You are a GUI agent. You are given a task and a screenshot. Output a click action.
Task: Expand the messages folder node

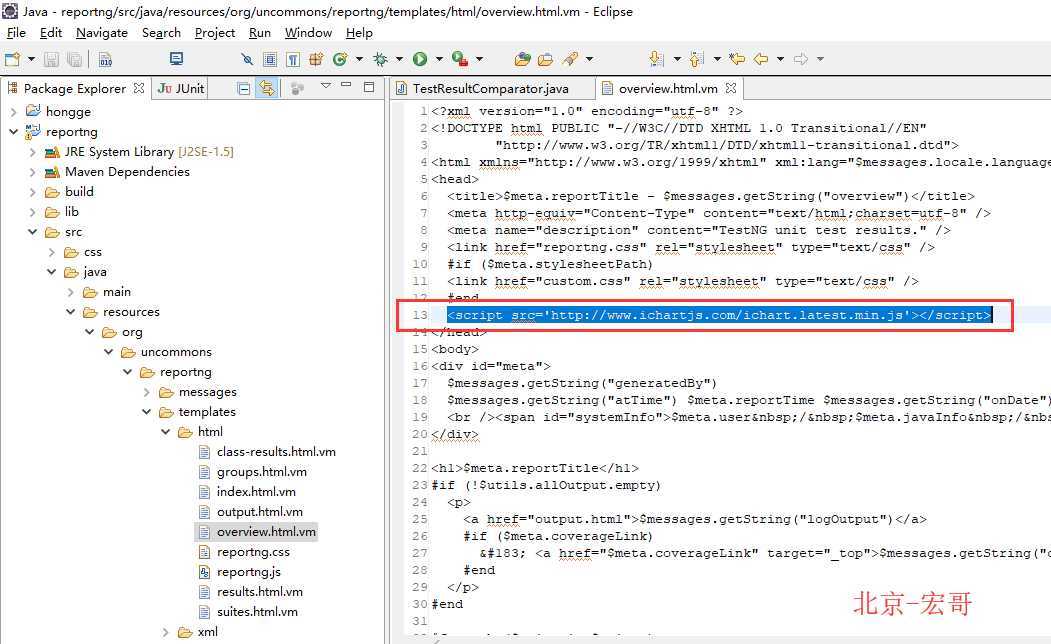click(x=147, y=392)
